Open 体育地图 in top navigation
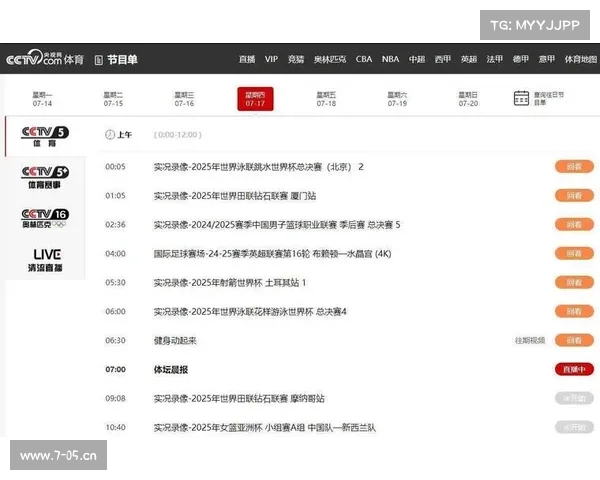The image size is (600, 480). pos(580,59)
